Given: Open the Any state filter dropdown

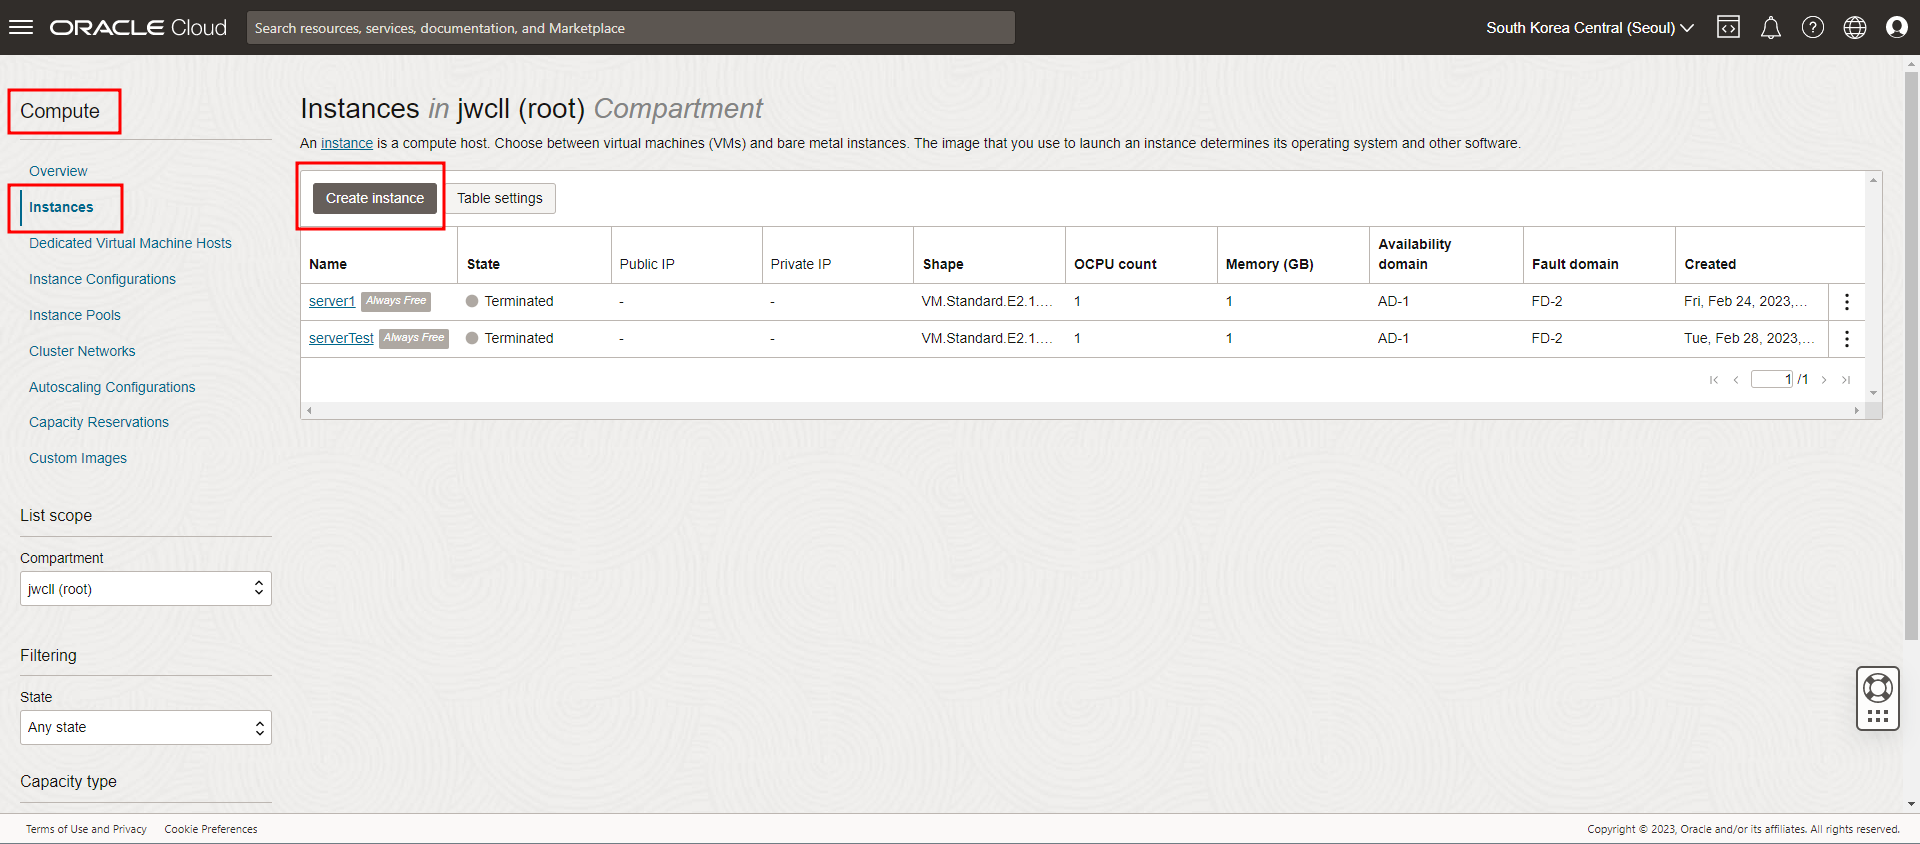Looking at the screenshot, I should coord(146,727).
